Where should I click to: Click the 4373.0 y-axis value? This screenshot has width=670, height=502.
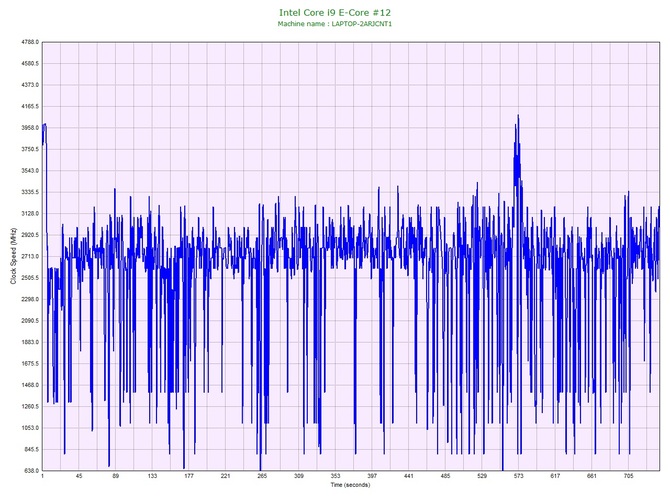[x=30, y=85]
